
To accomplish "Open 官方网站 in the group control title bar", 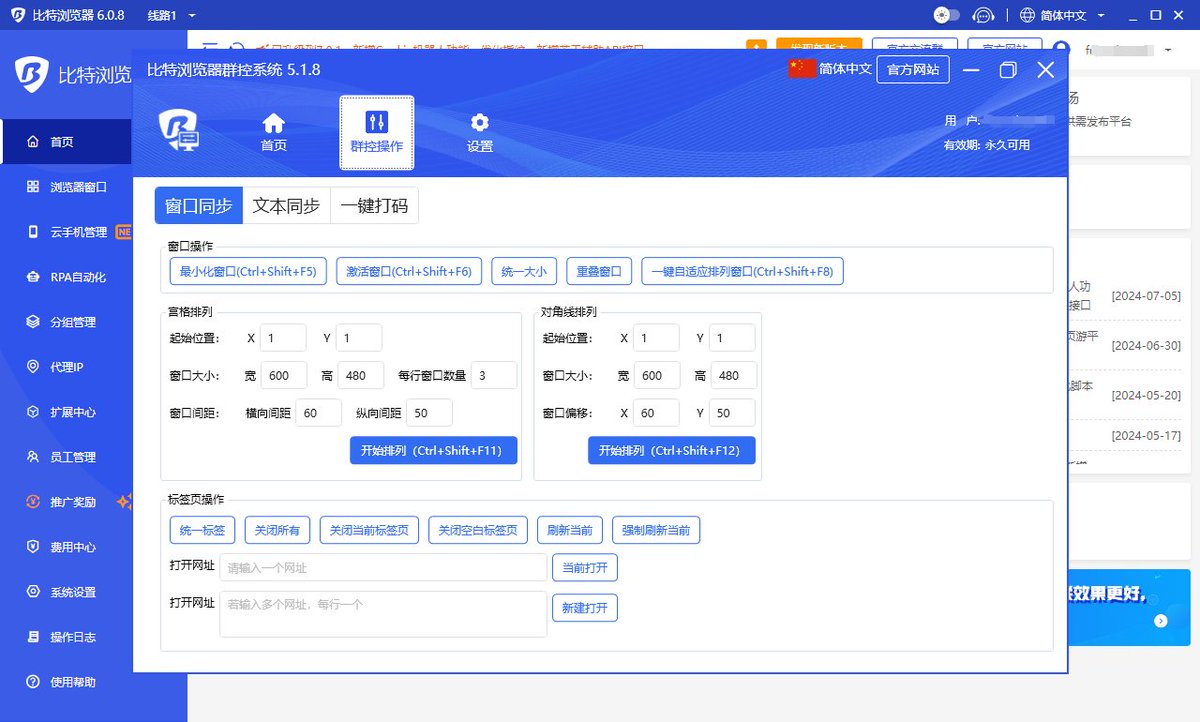I will [x=913, y=69].
